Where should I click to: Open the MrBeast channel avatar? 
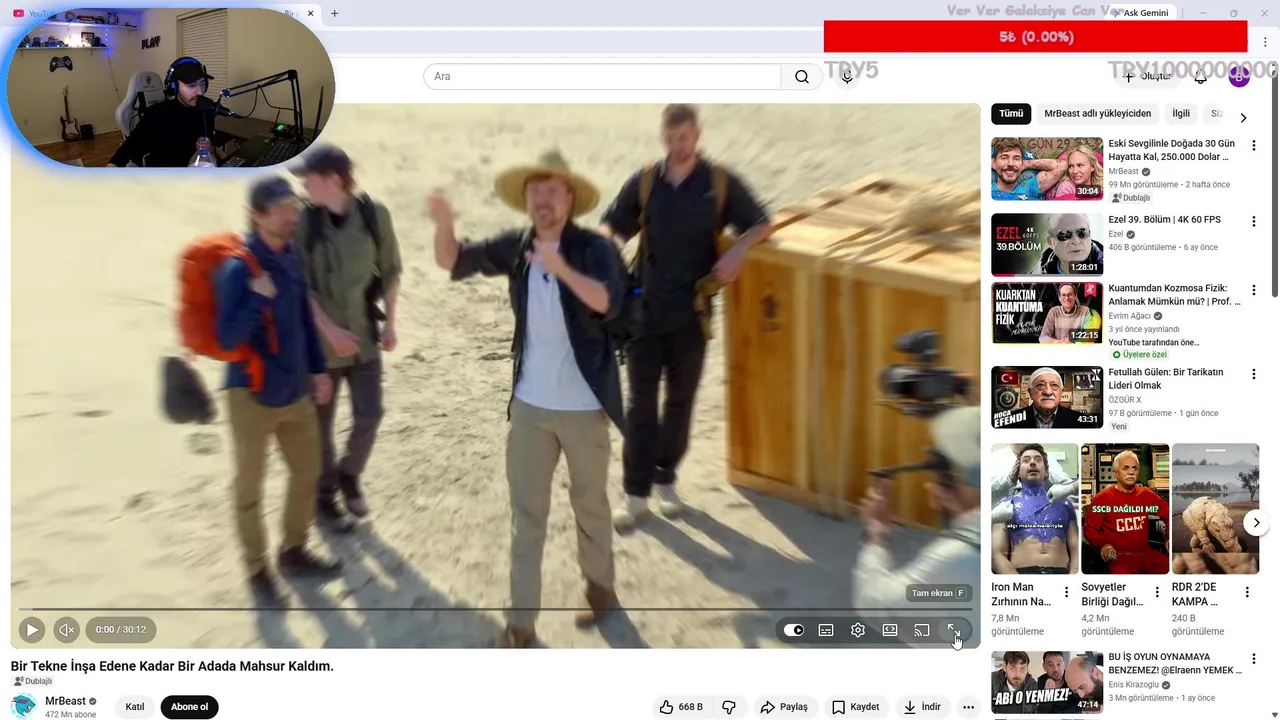click(24, 706)
